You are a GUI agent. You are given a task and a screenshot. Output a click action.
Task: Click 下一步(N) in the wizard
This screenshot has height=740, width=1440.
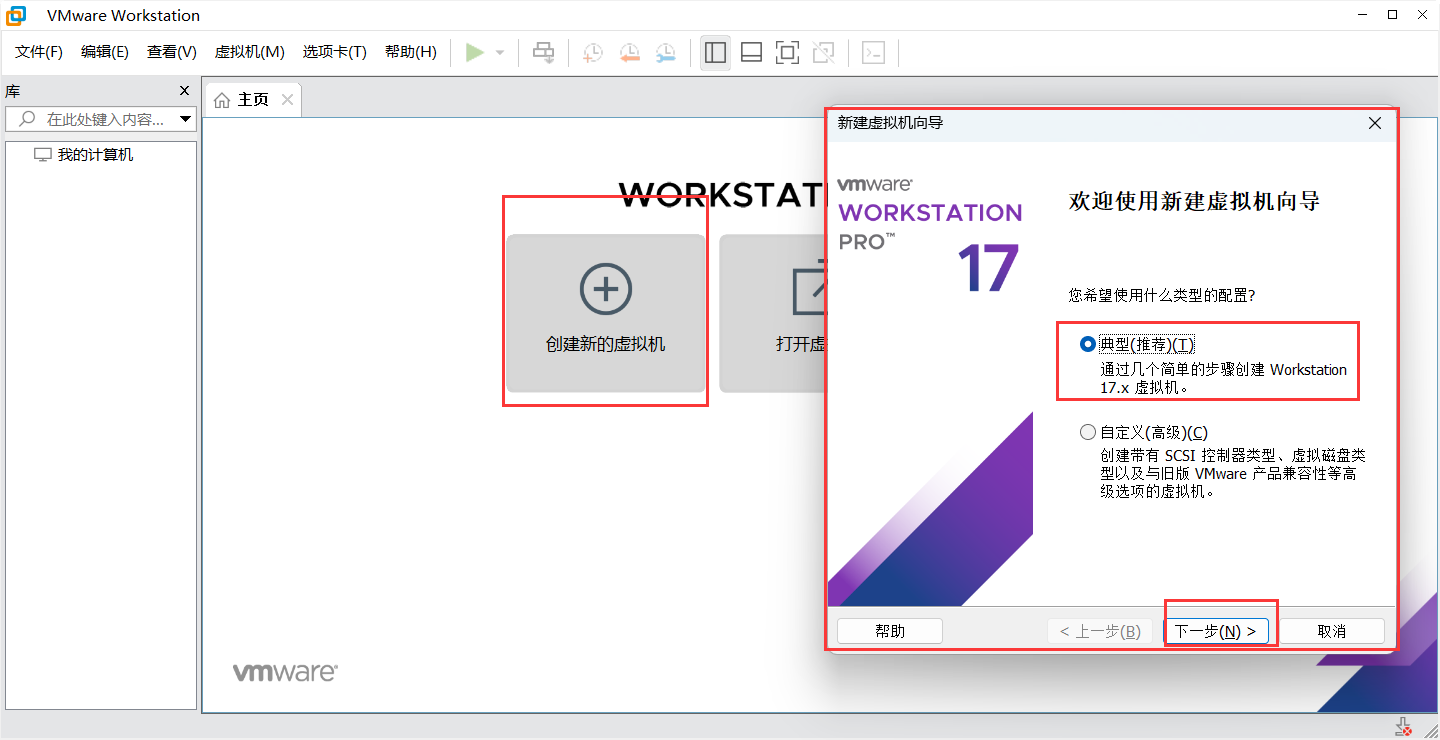pyautogui.click(x=1216, y=631)
